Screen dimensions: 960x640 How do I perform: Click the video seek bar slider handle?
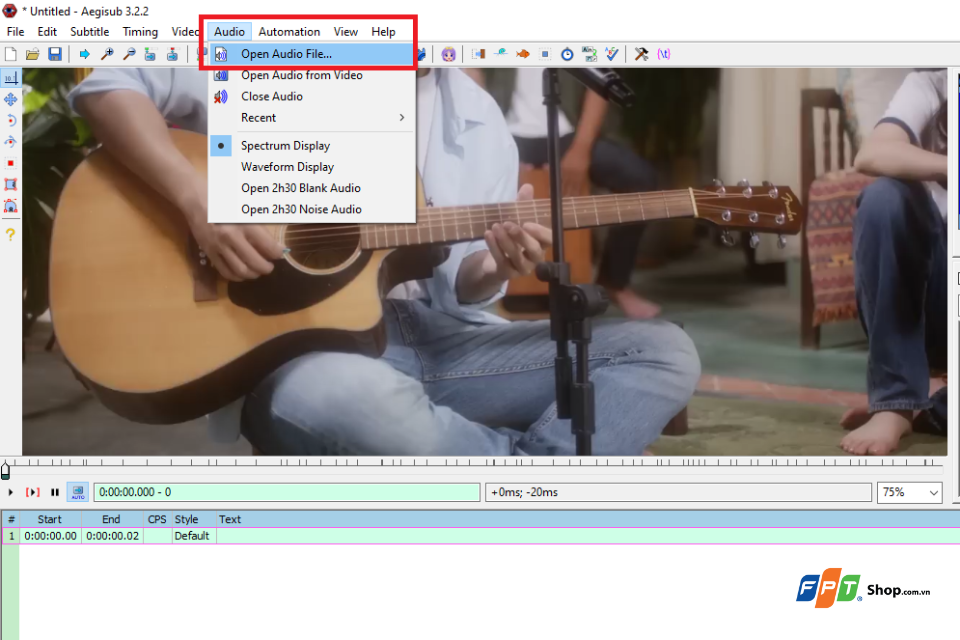pos(6,470)
